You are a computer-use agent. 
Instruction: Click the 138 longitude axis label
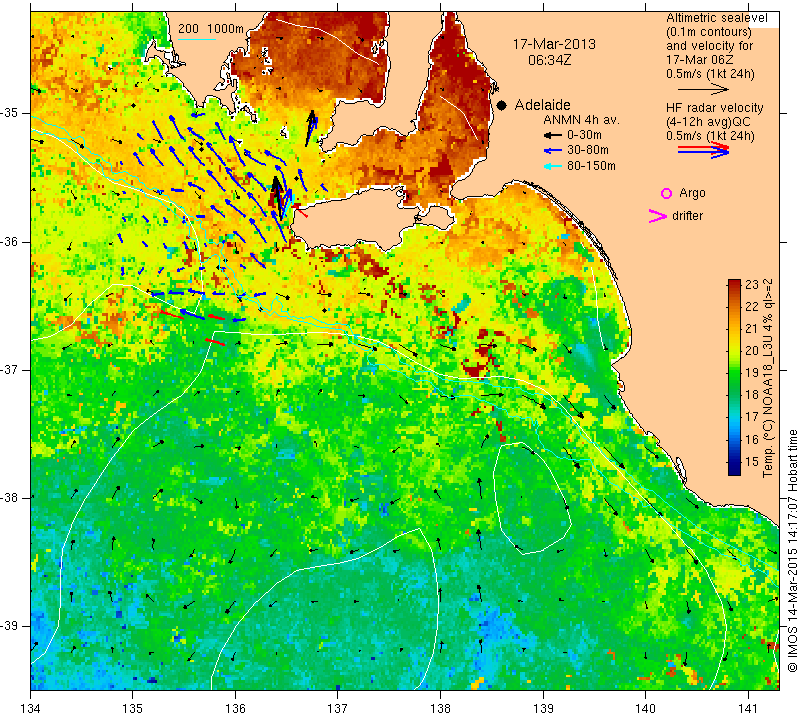[x=440, y=709]
